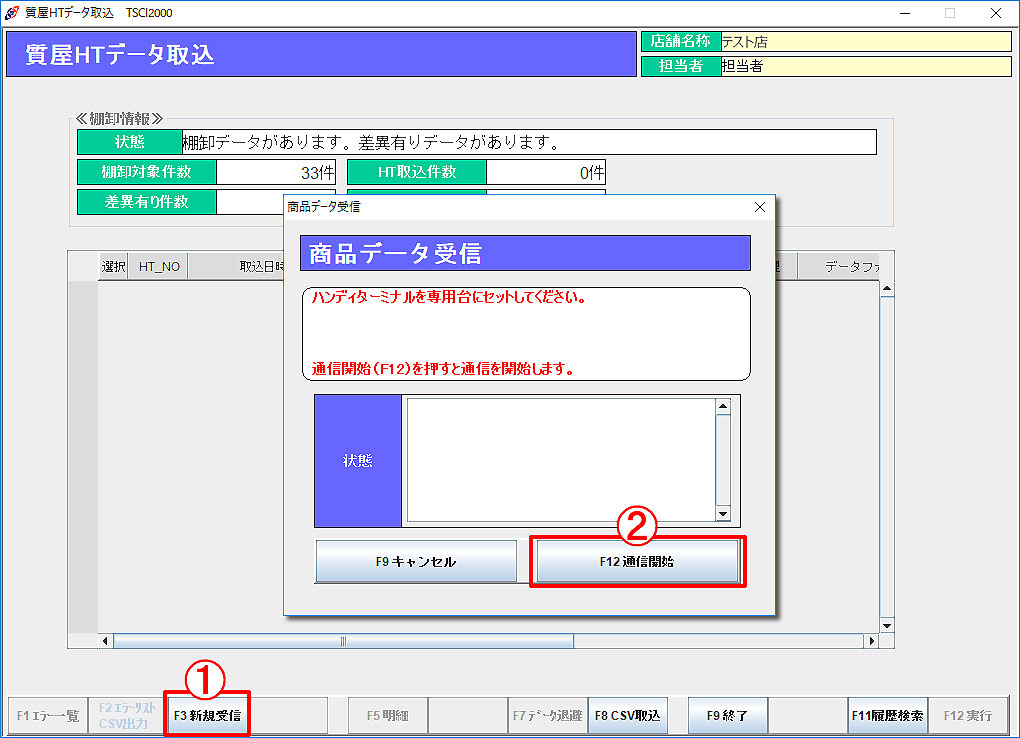Click F3 新規受信 function button
Image resolution: width=1020 pixels, height=738 pixels.
pos(207,715)
